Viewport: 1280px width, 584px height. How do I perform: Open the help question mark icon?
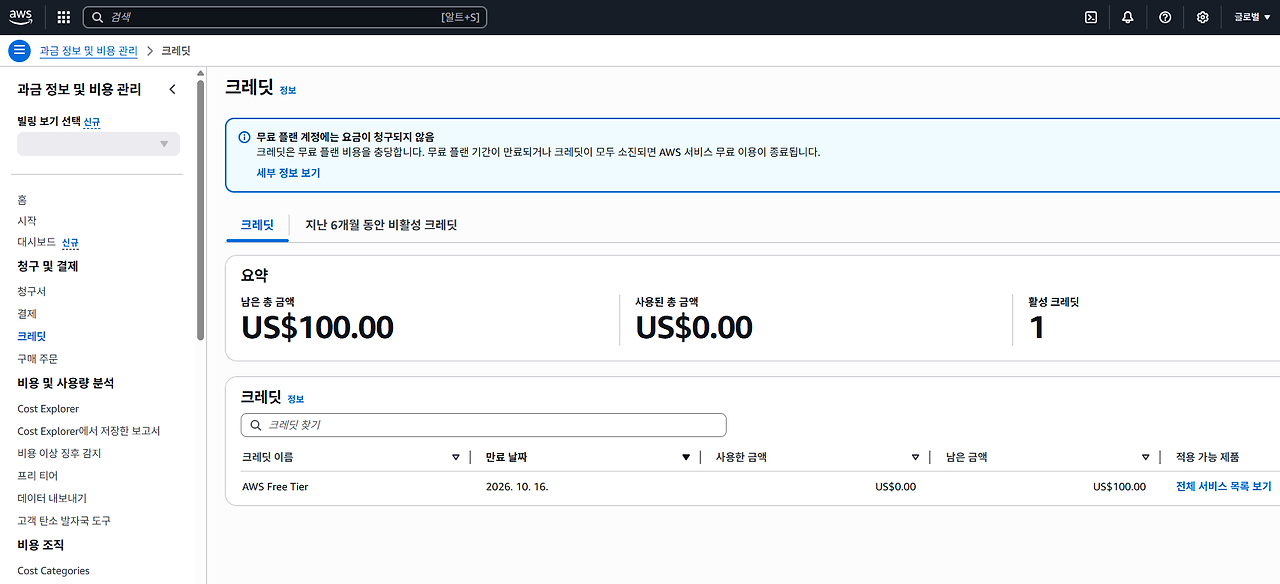point(1165,17)
